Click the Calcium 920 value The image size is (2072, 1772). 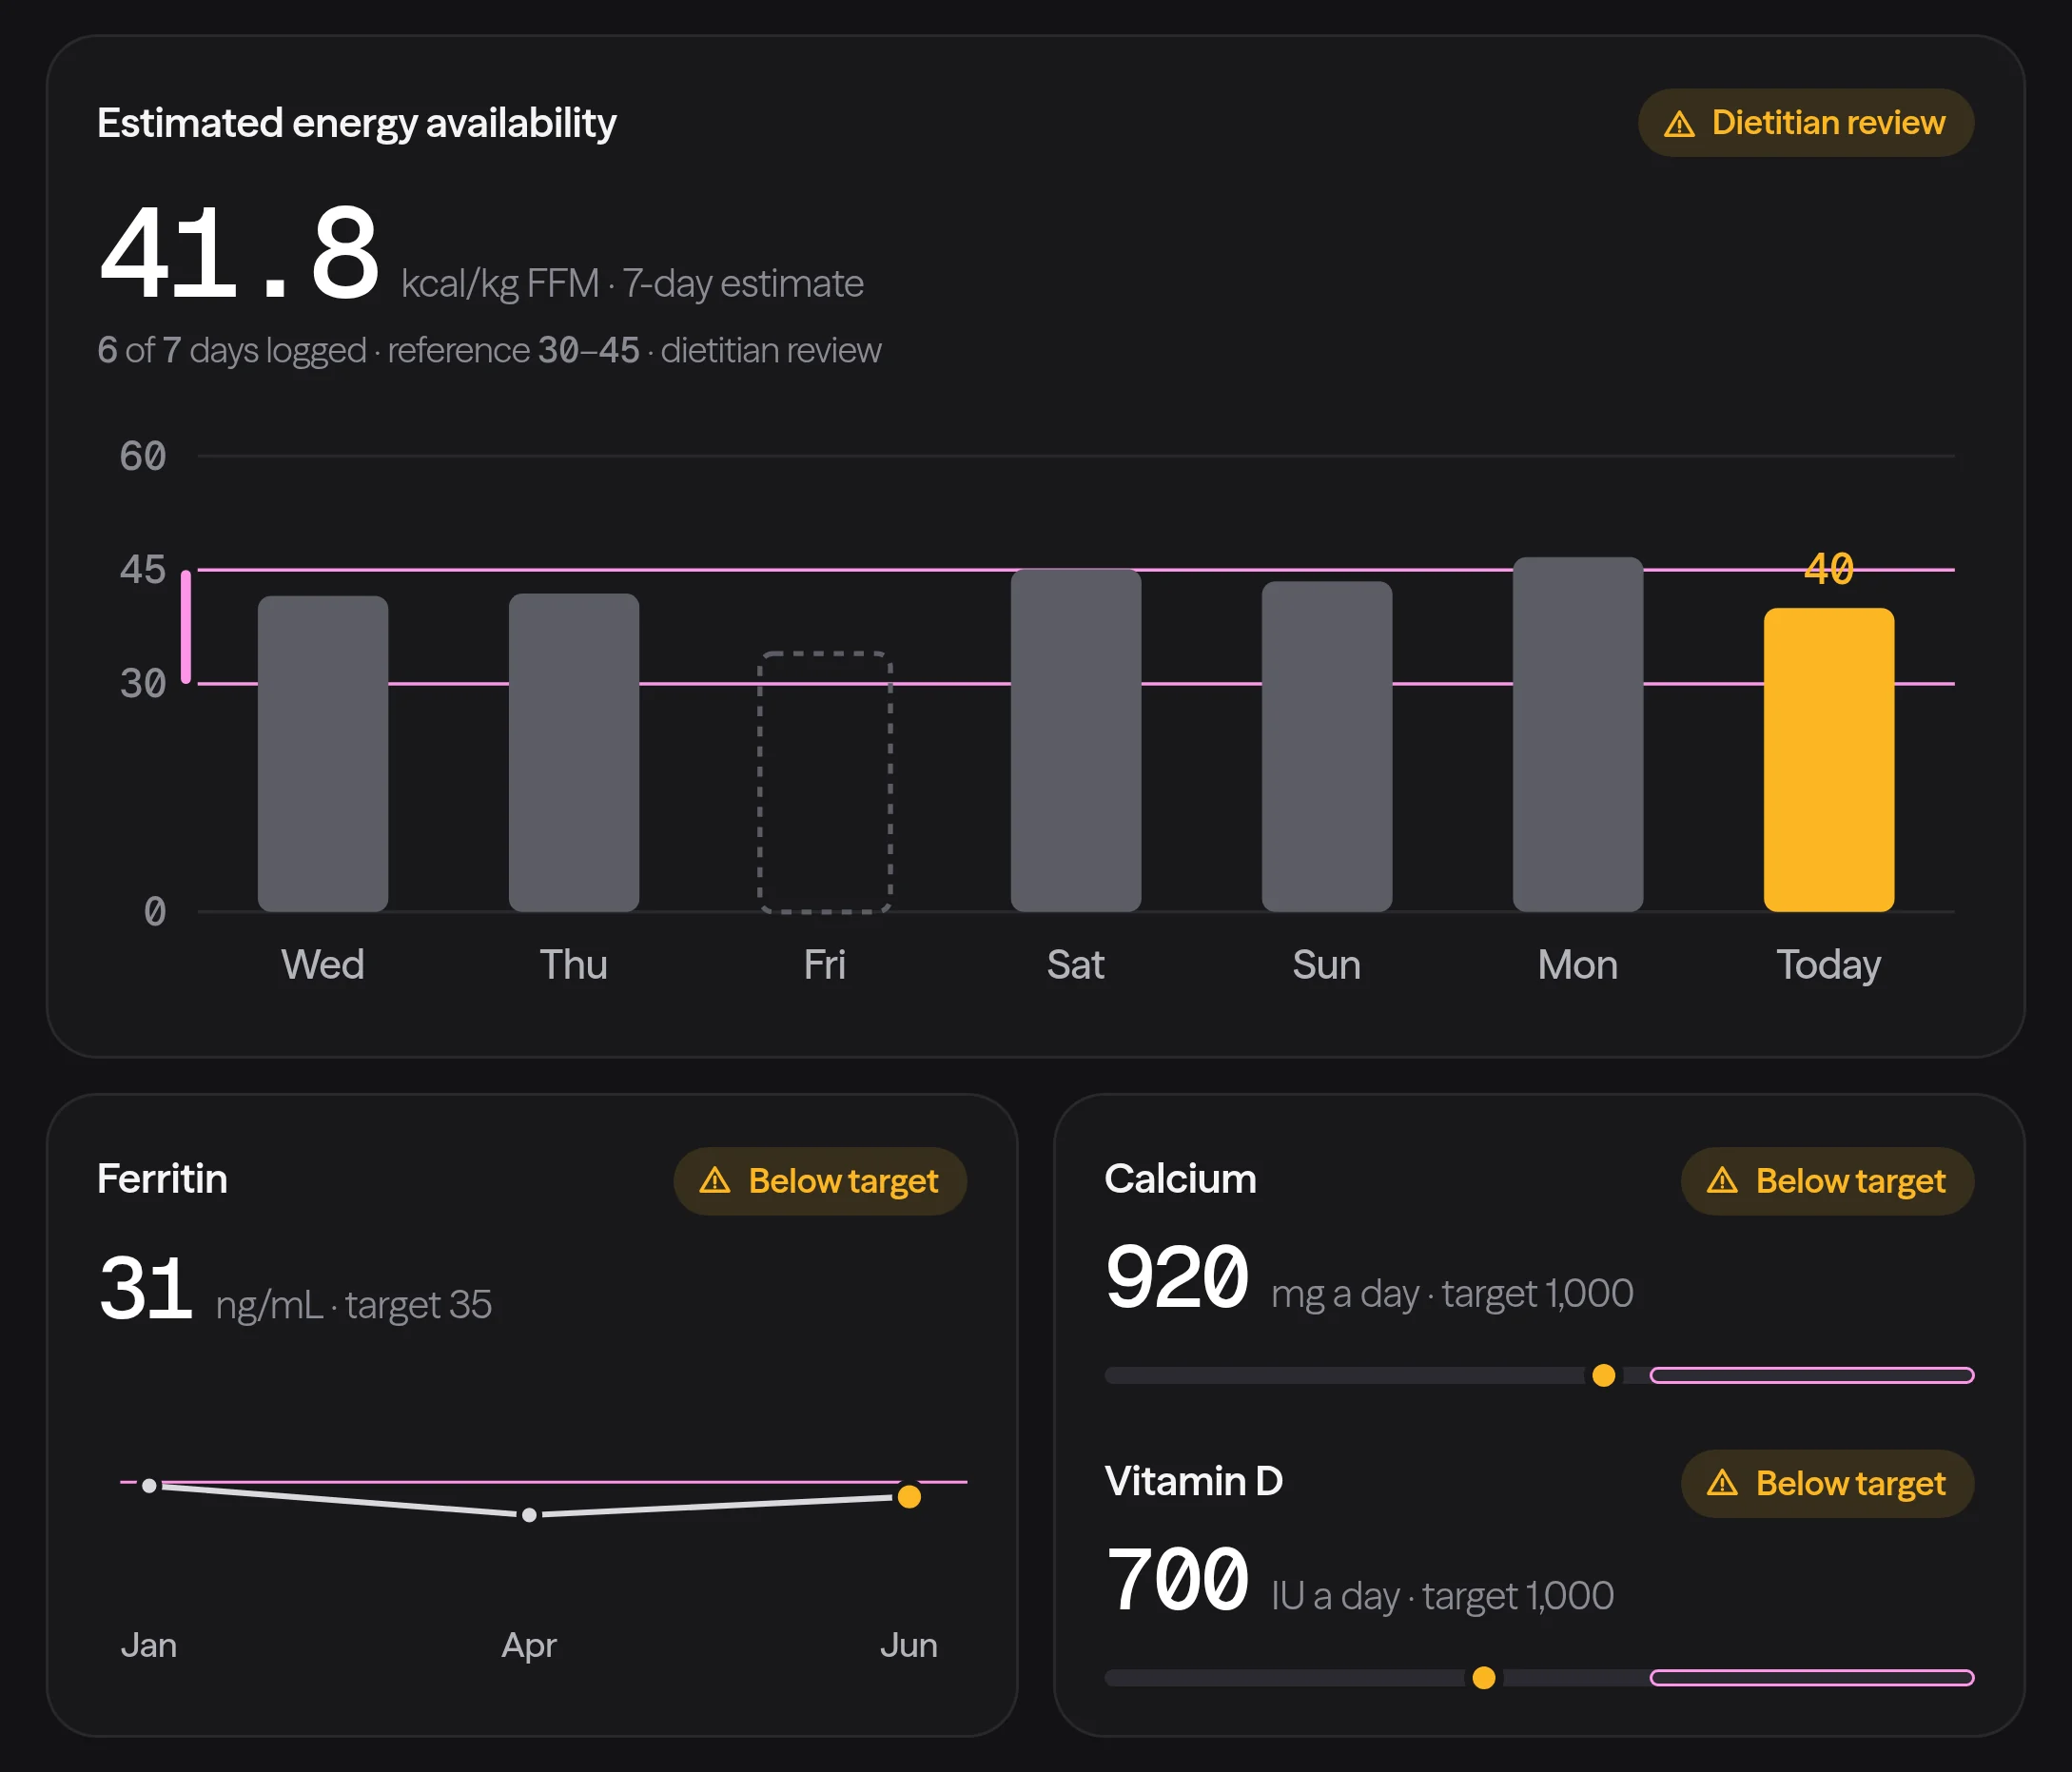[x=1177, y=1277]
